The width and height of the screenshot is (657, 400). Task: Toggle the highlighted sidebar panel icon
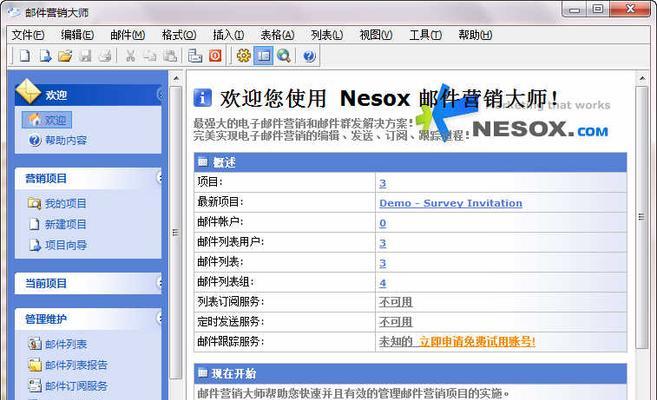click(264, 56)
